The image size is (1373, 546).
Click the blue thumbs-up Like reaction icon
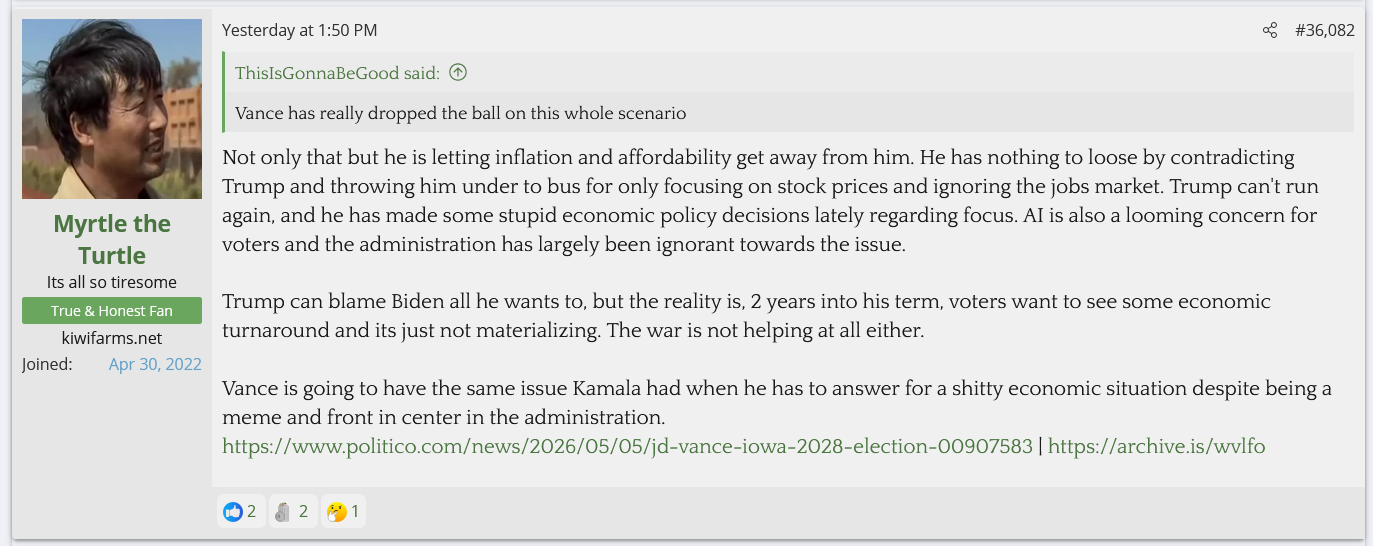coord(233,512)
